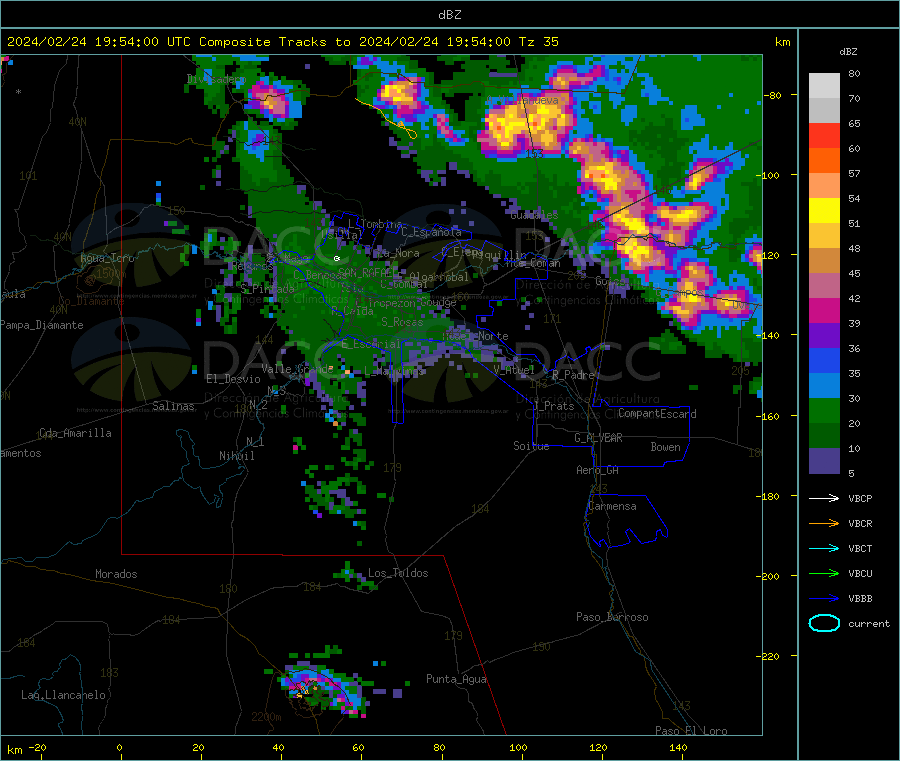Click the SAN_RAFAEL city label
Image resolution: width=900 pixels, height=761 pixels.
[x=368, y=272]
